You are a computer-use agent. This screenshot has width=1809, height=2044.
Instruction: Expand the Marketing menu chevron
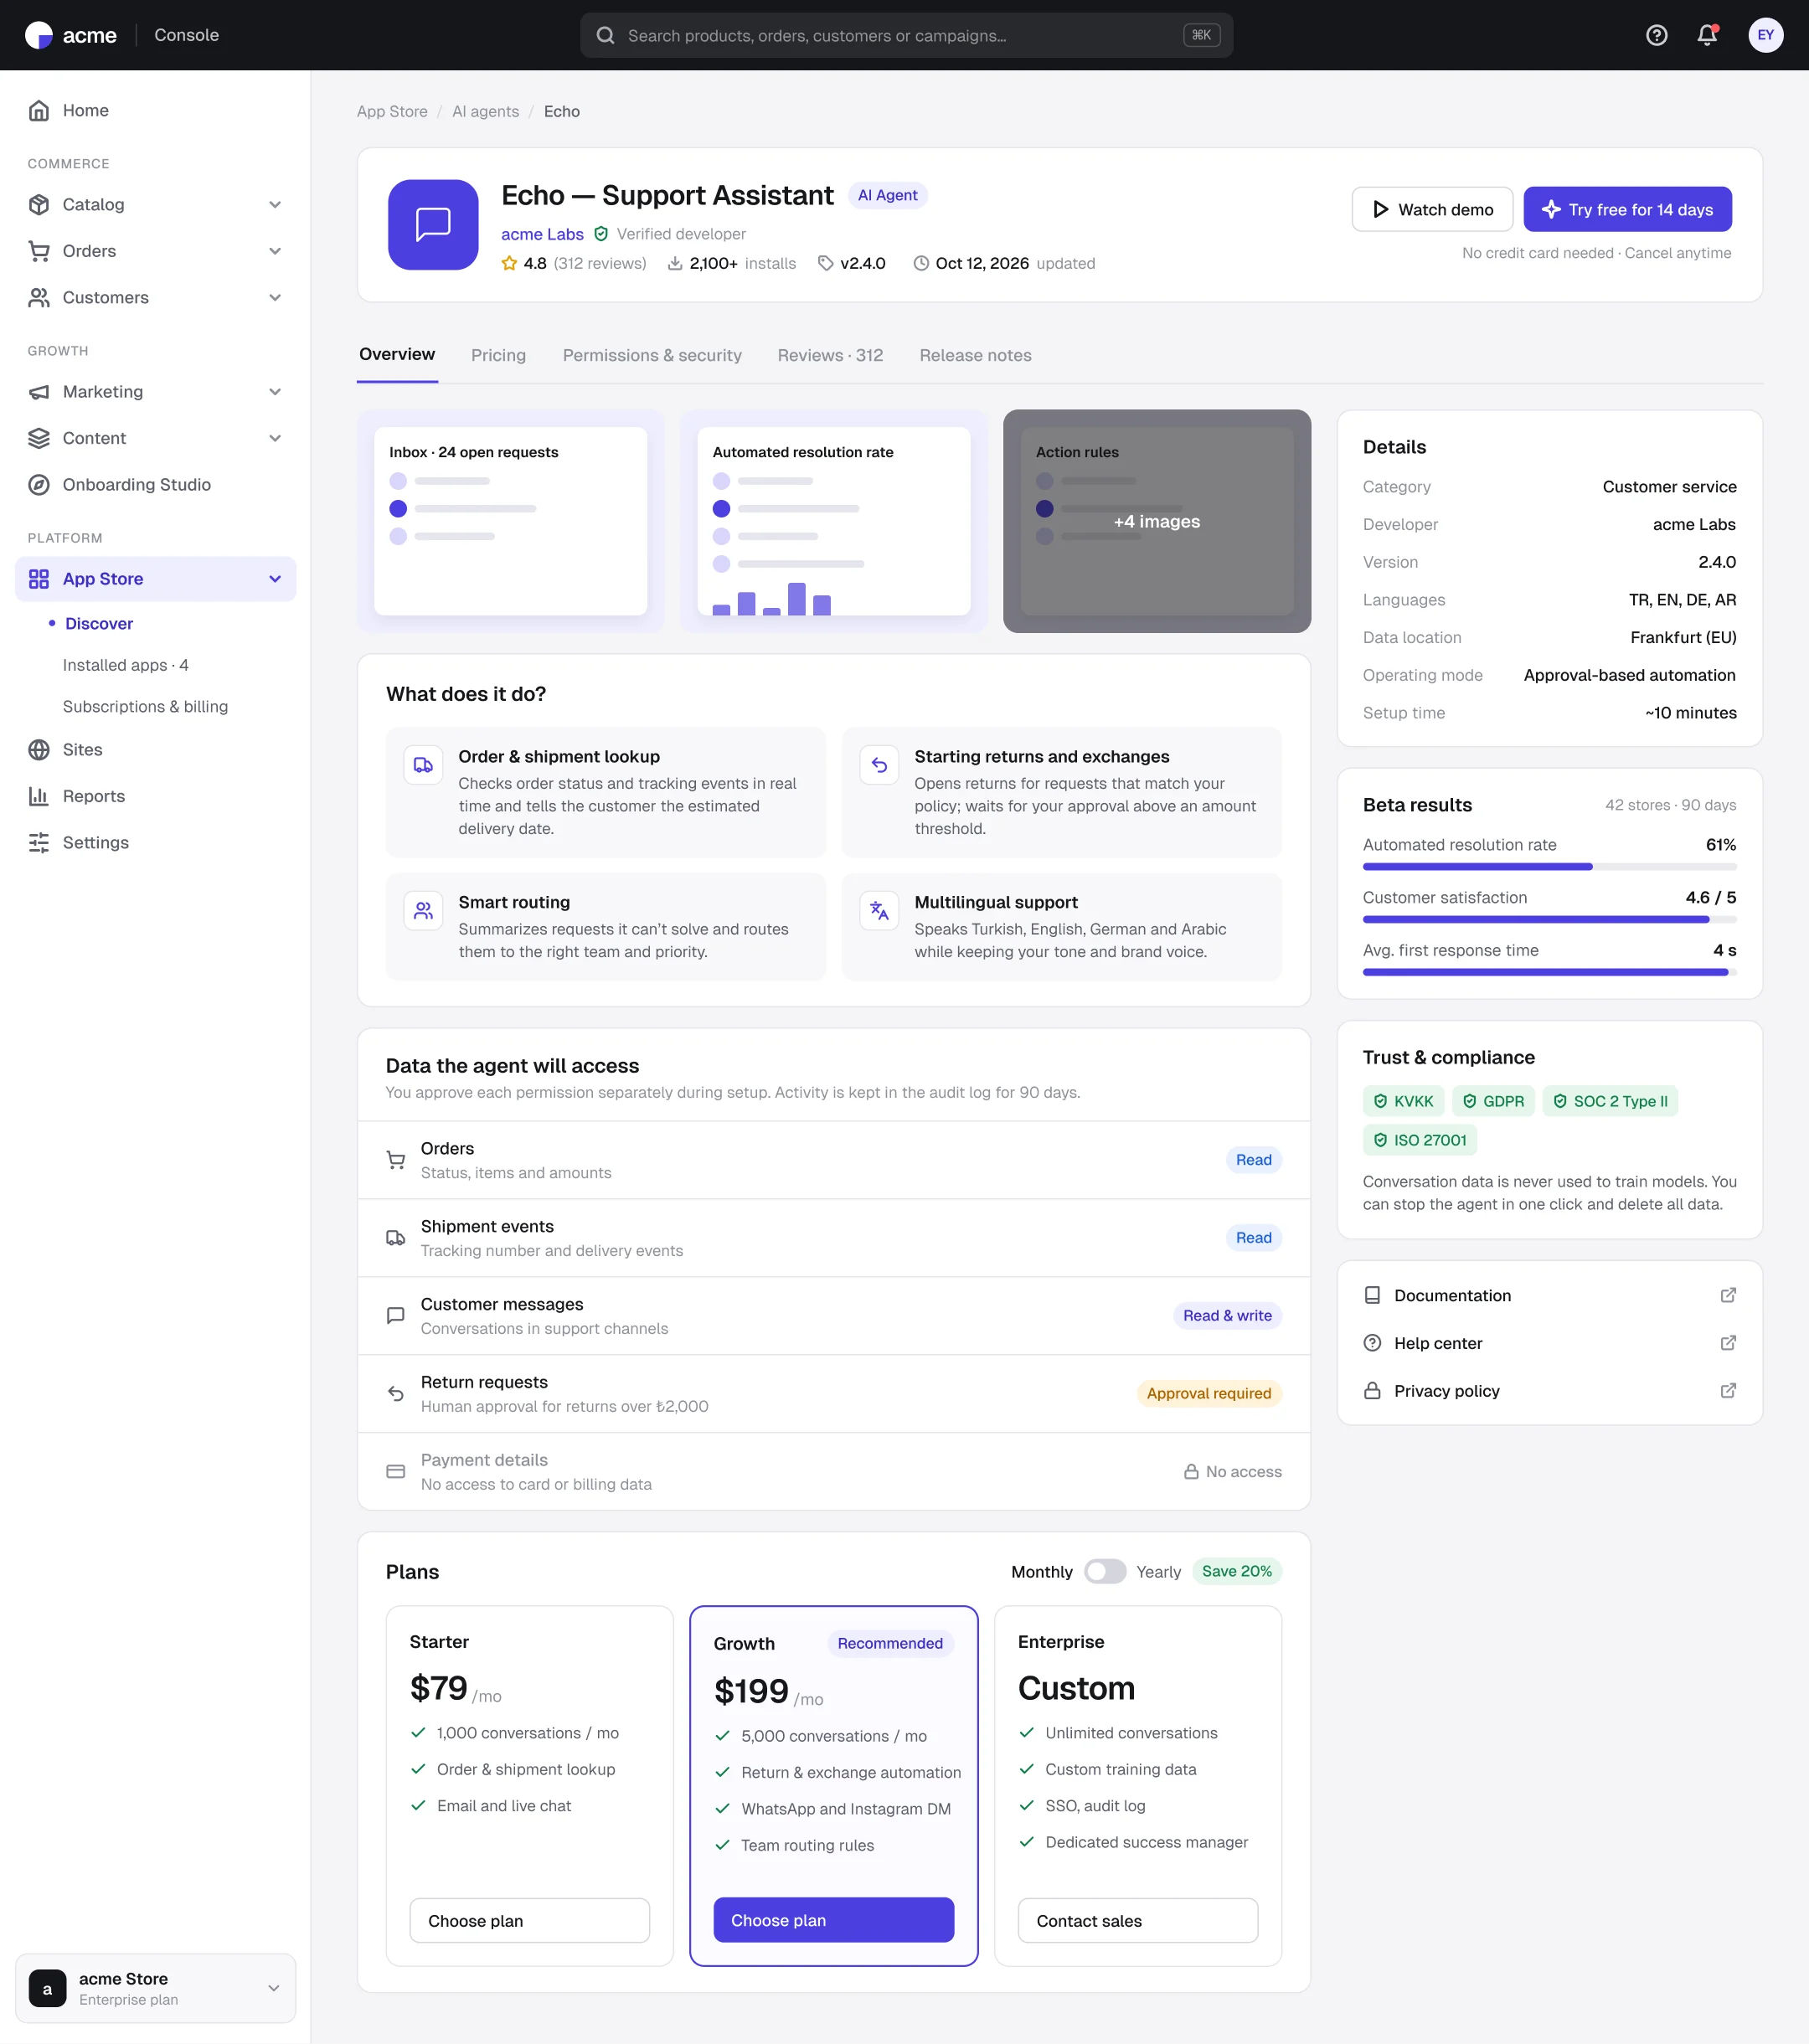click(x=275, y=392)
